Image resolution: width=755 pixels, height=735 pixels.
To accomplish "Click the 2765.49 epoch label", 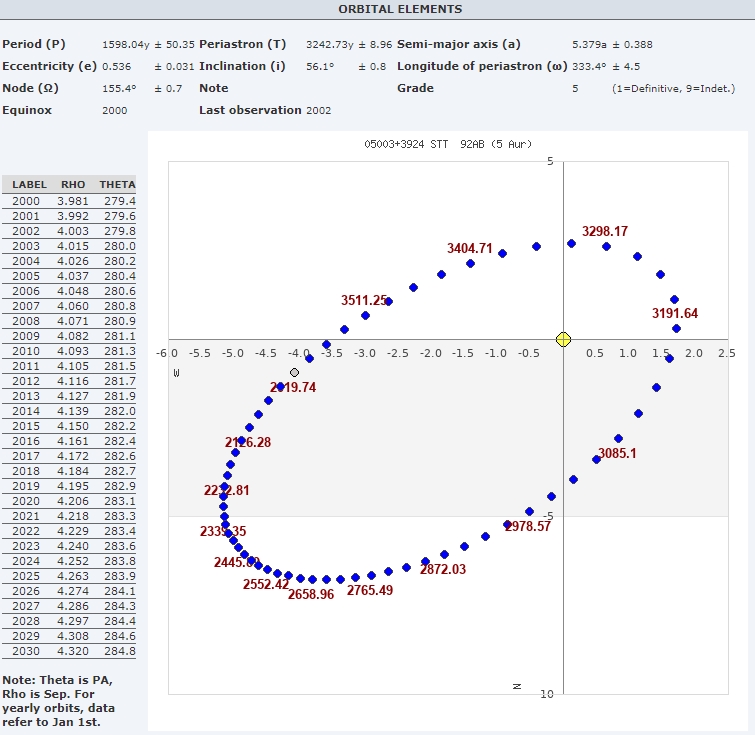I will [x=370, y=591].
